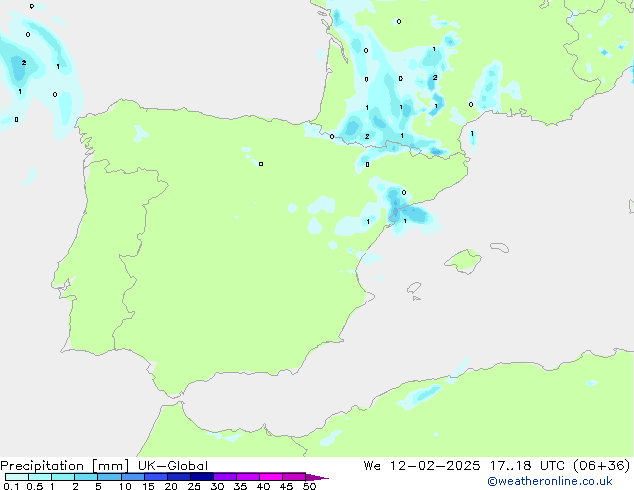Click the 30–35 mm purple legend segment
This screenshot has height=490, width=634.
[x=224, y=477]
